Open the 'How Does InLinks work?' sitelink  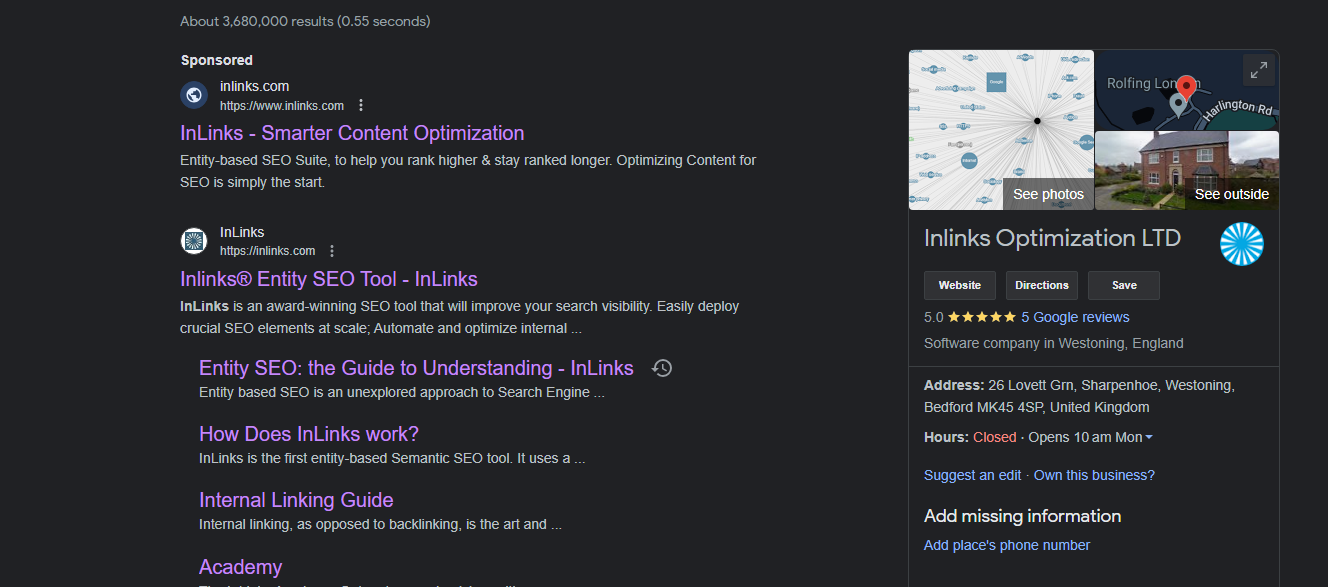(x=309, y=434)
